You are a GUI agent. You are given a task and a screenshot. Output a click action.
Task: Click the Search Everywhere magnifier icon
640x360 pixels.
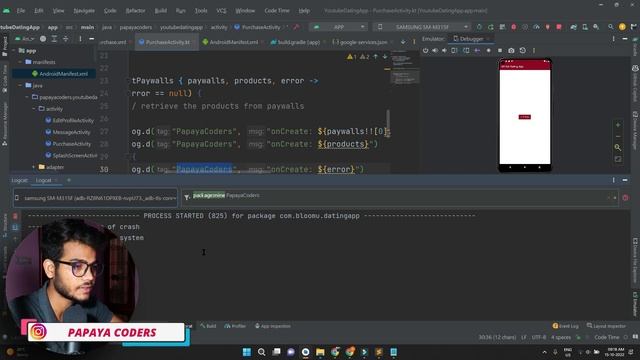pyautogui.click(x=611, y=27)
